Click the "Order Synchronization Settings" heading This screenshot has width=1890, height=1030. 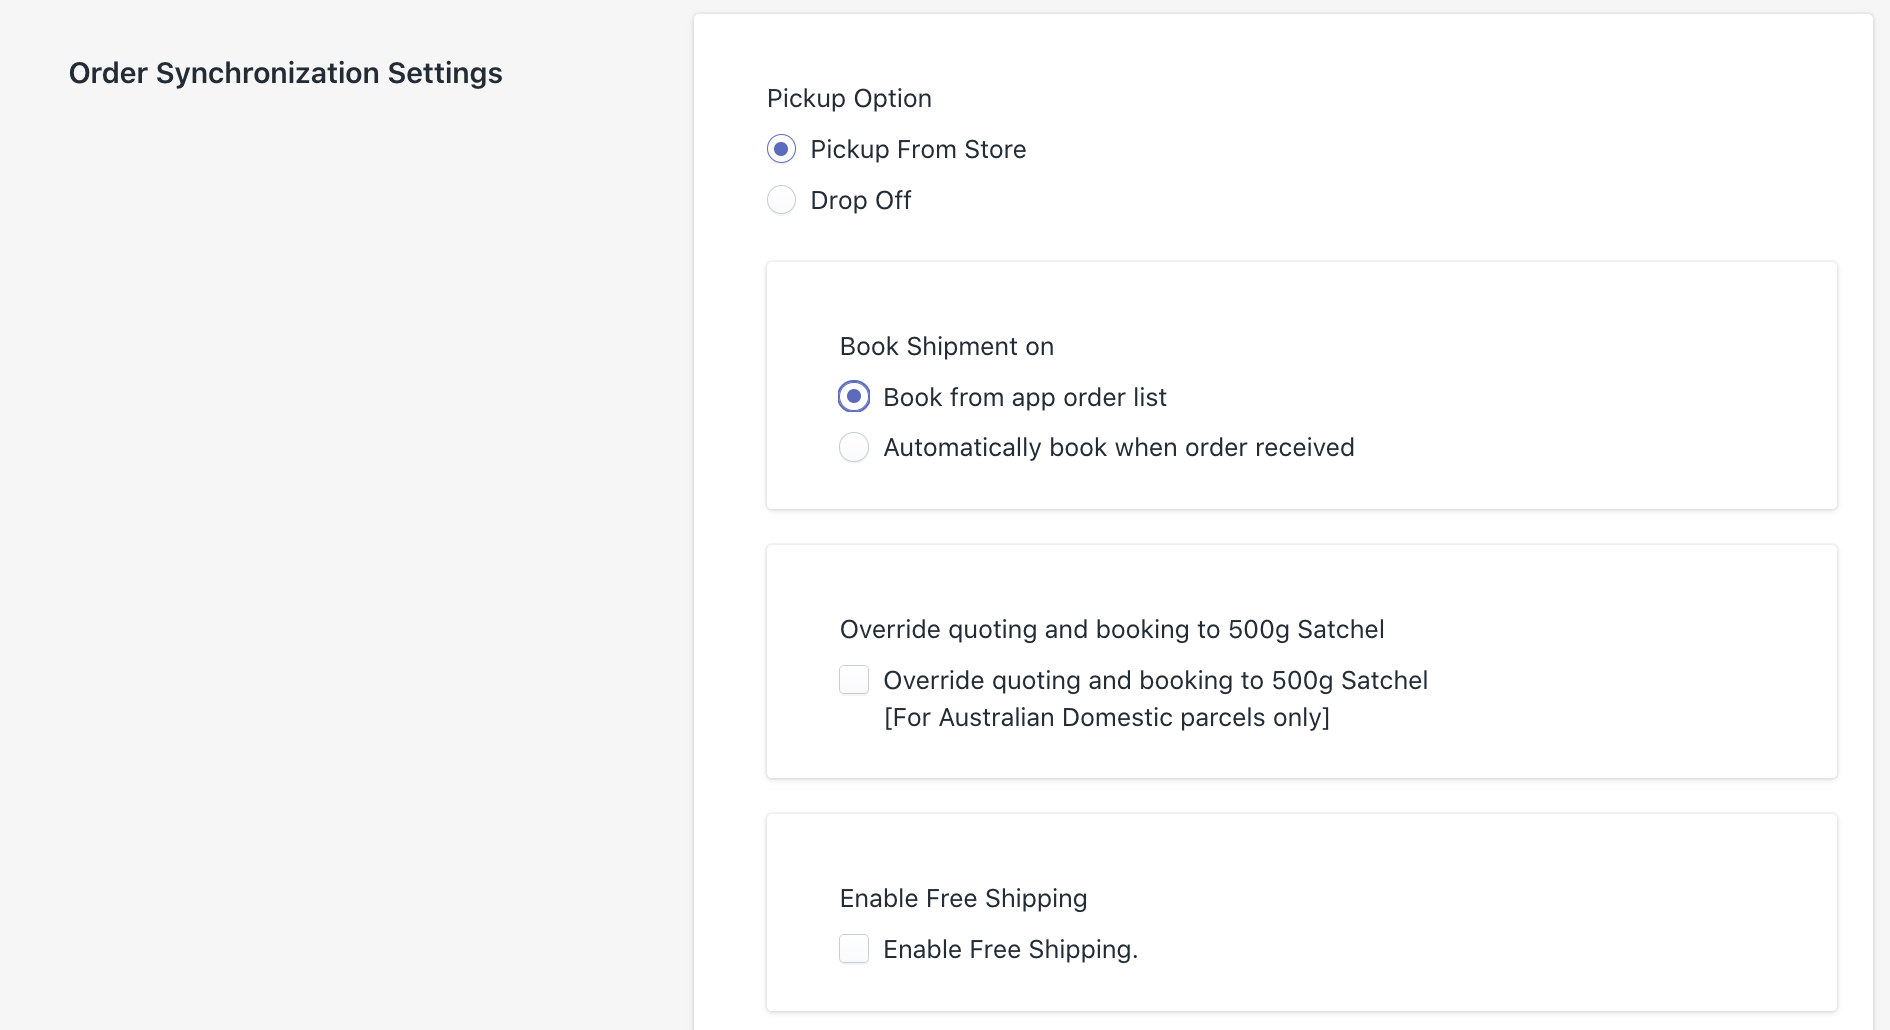[x=285, y=72]
